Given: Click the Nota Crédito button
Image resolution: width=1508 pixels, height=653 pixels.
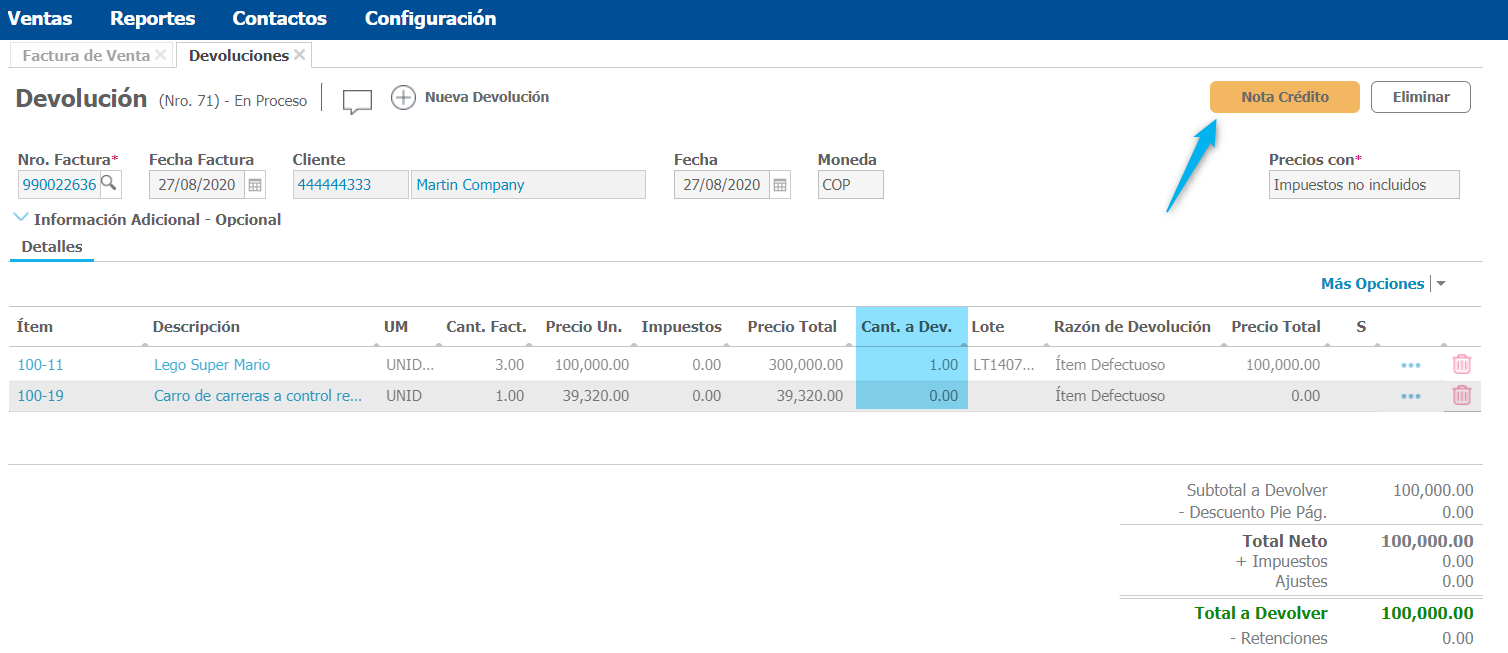Looking at the screenshot, I should (x=1284, y=97).
